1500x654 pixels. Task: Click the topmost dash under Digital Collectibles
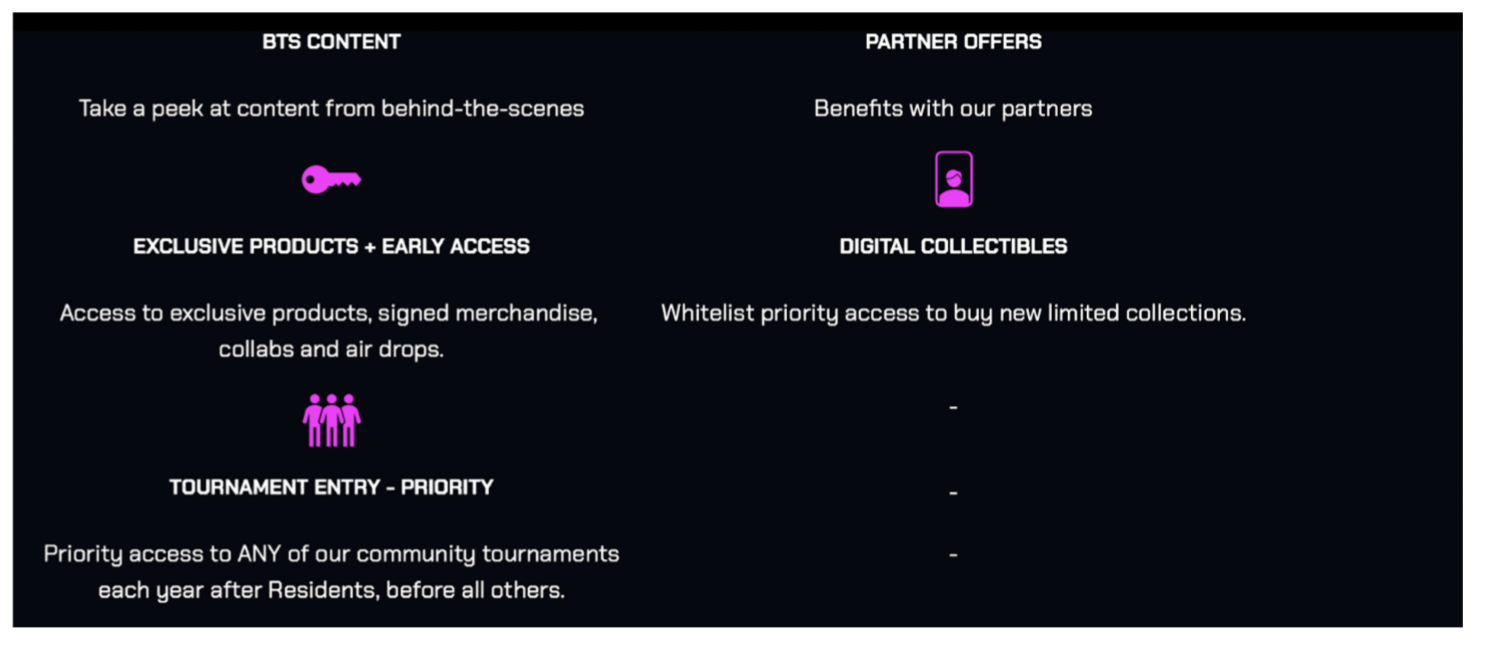[953, 408]
